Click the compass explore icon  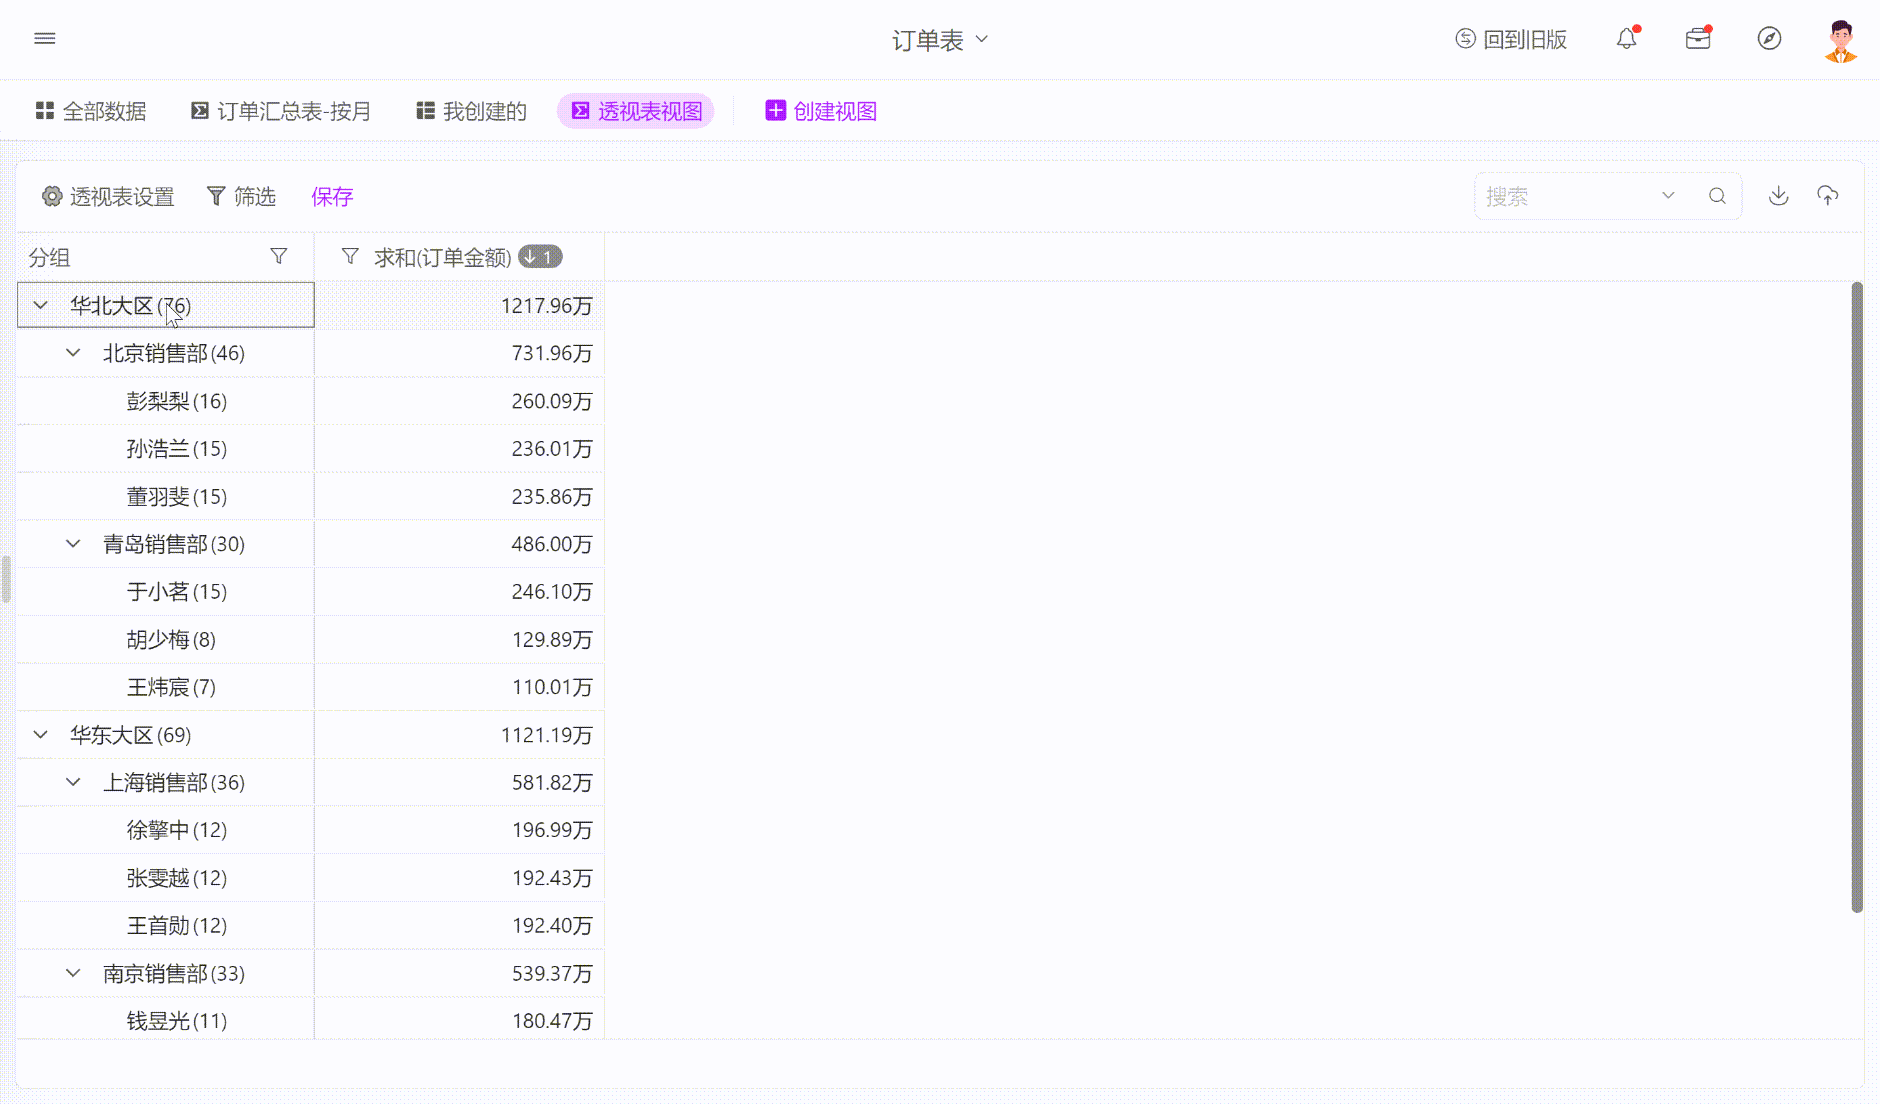point(1769,38)
